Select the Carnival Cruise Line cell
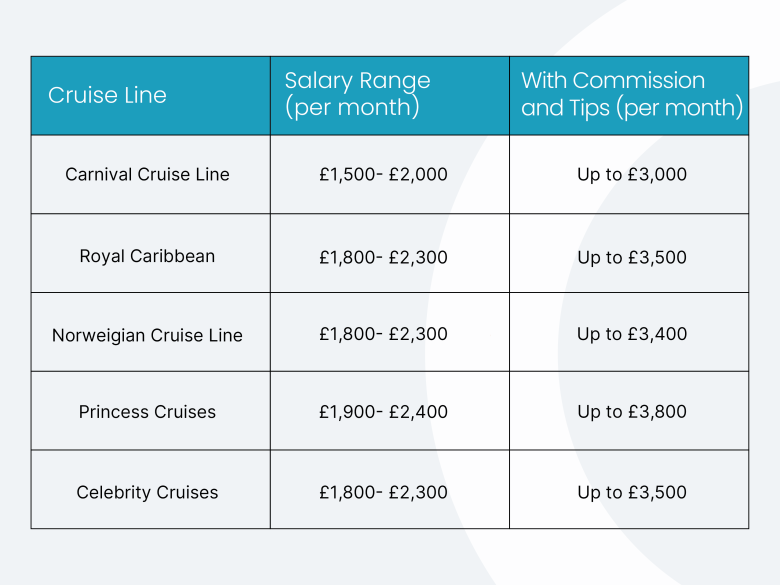The image size is (780, 585). click(x=151, y=175)
